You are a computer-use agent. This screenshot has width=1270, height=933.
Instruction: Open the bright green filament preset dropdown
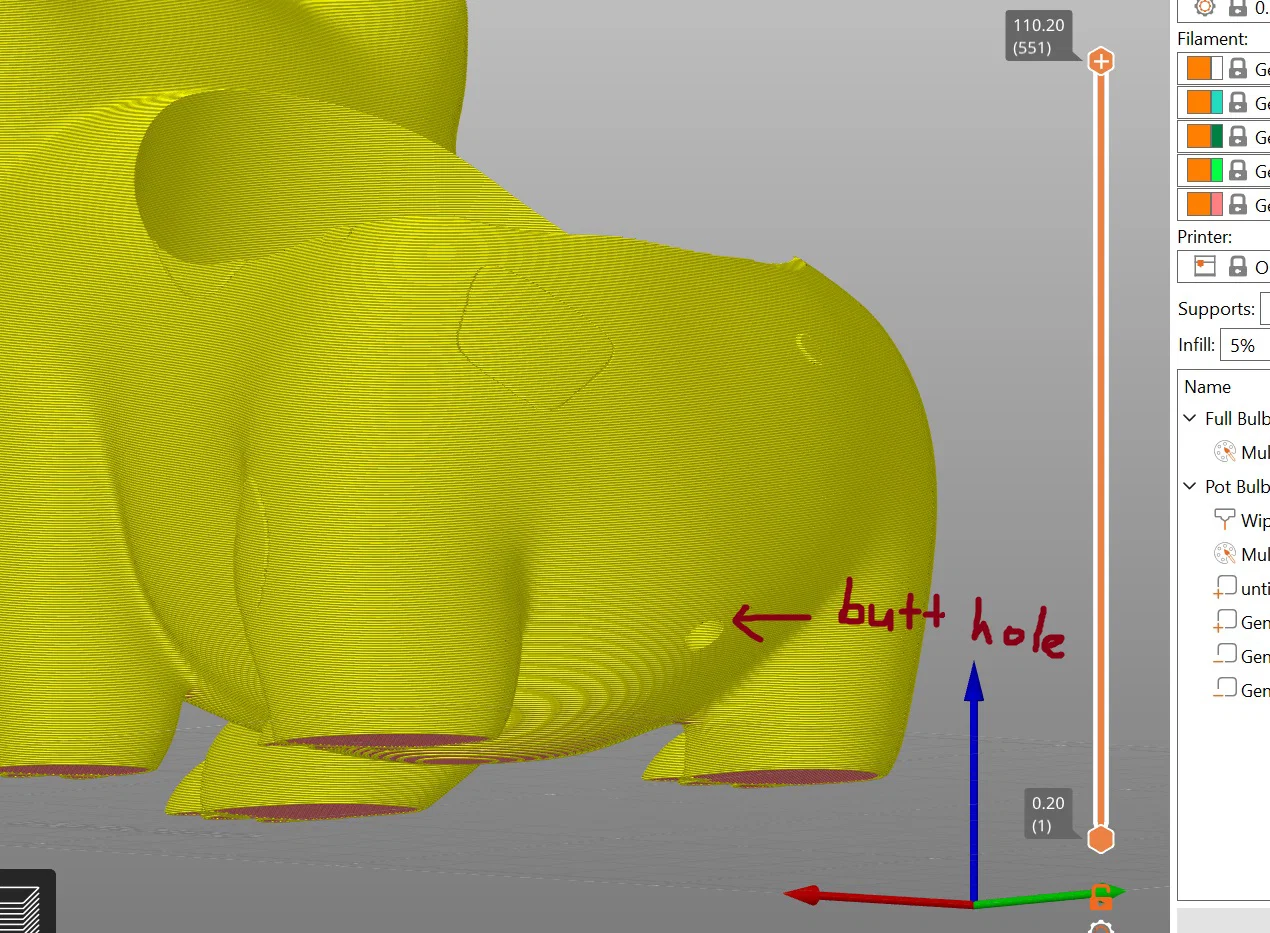pos(1224,170)
